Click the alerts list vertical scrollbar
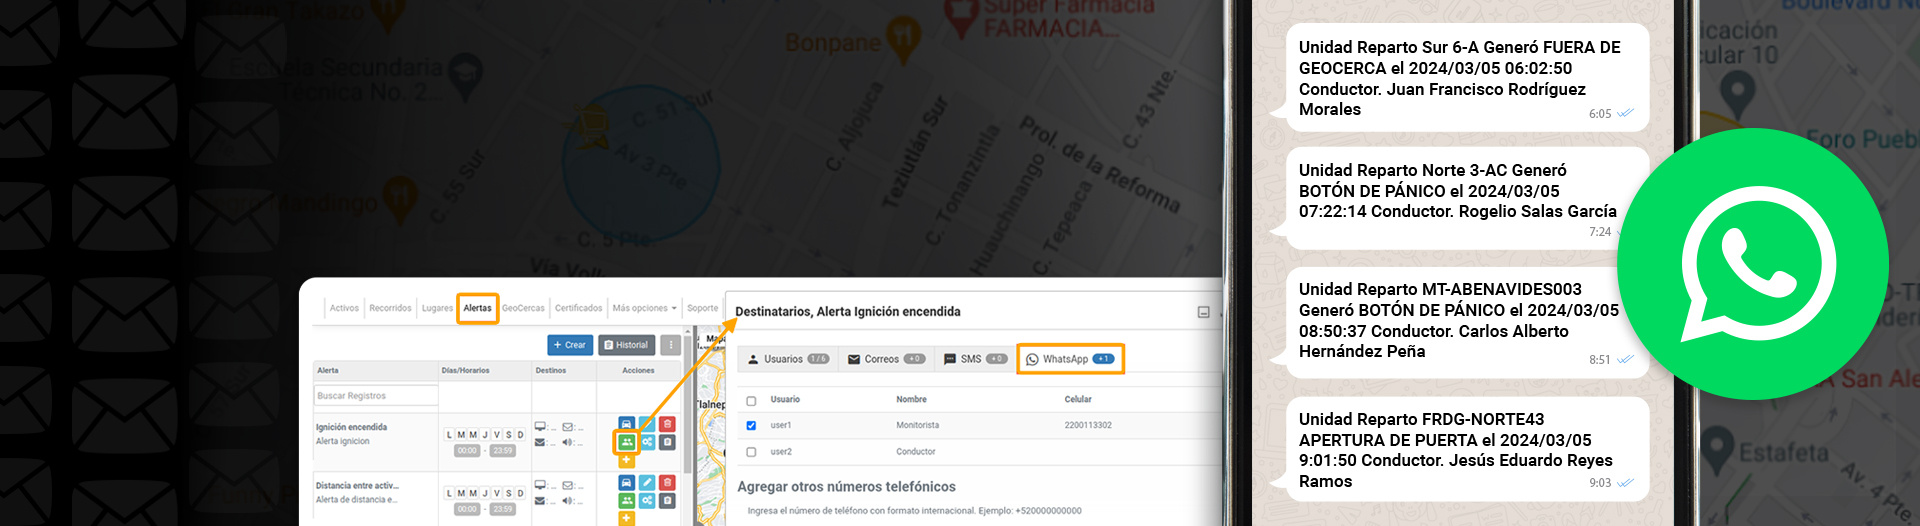Image resolution: width=1920 pixels, height=526 pixels. [688, 400]
